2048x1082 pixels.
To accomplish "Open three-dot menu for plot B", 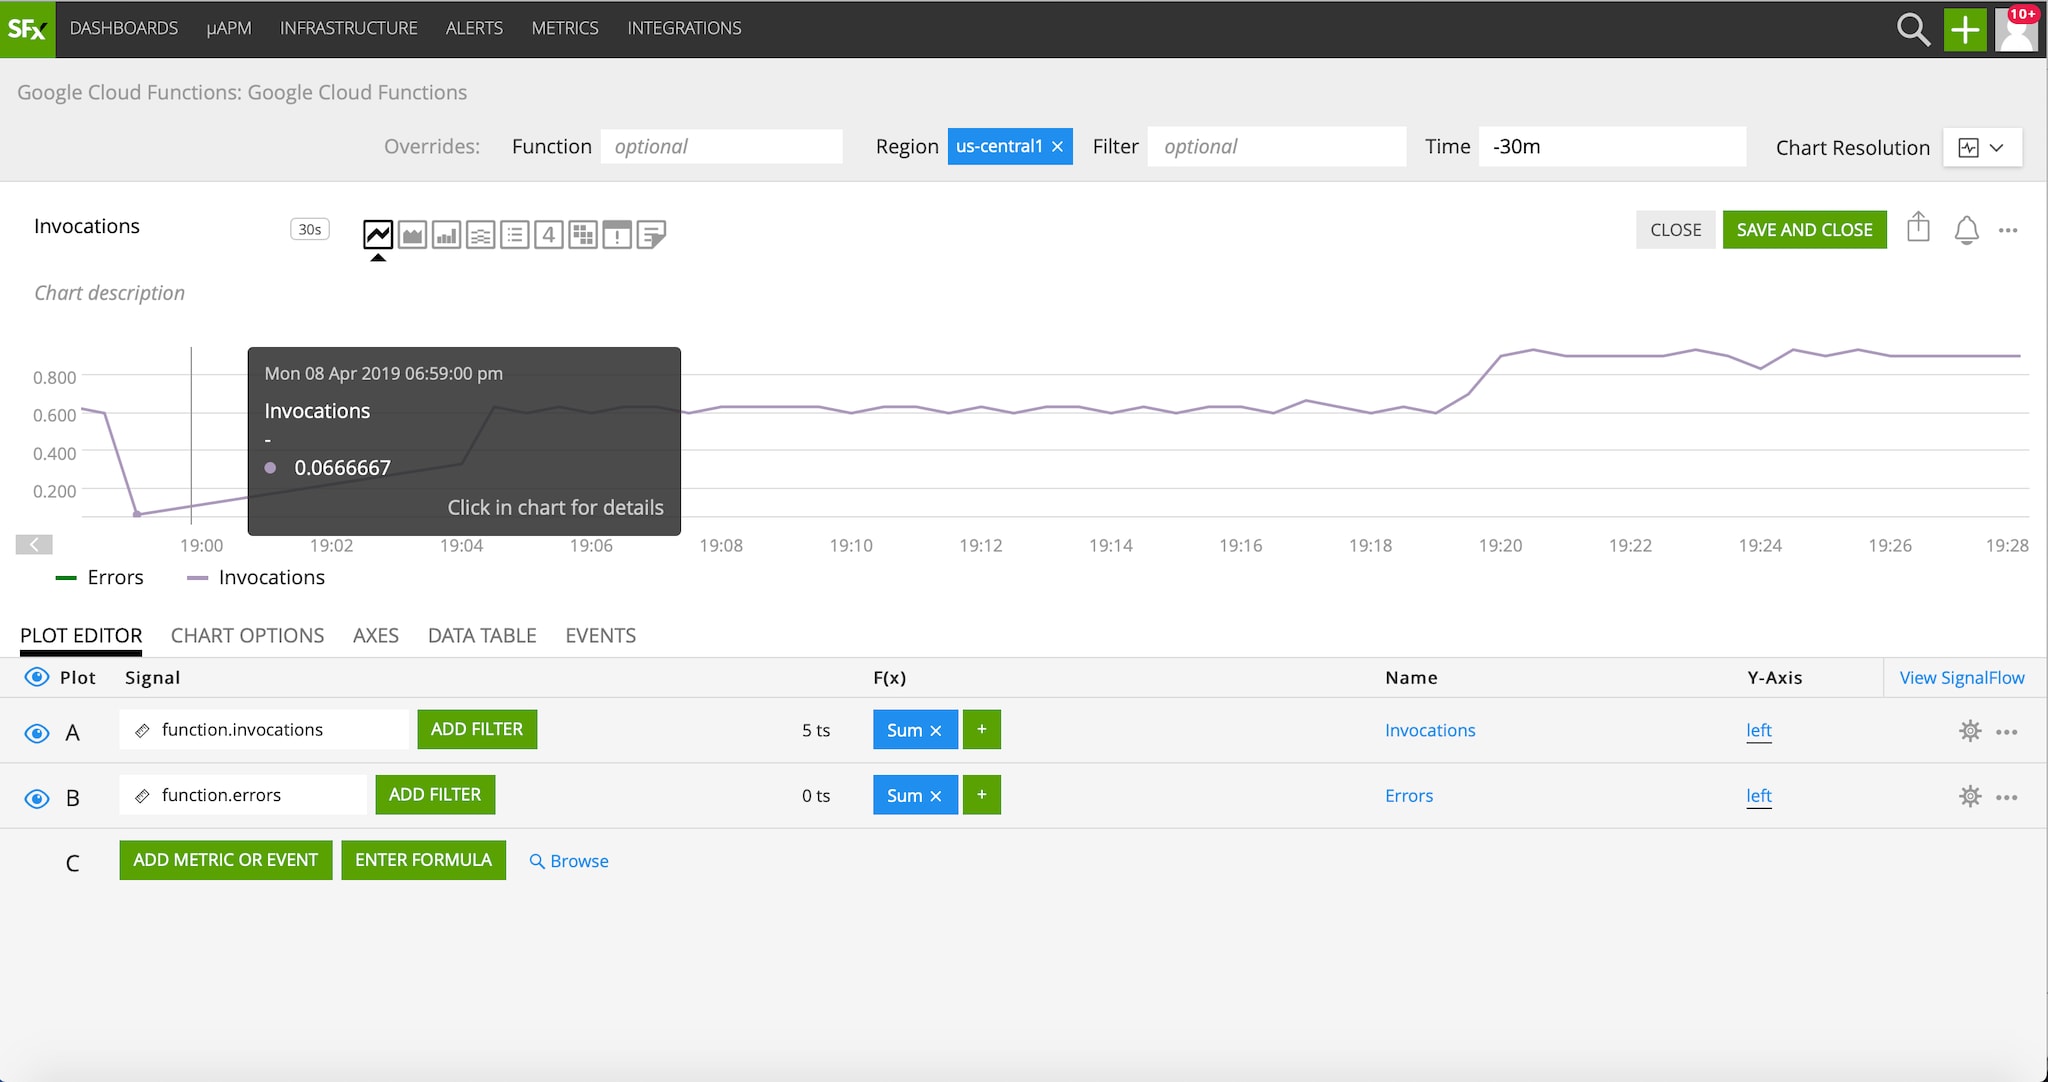I will pos(2006,797).
